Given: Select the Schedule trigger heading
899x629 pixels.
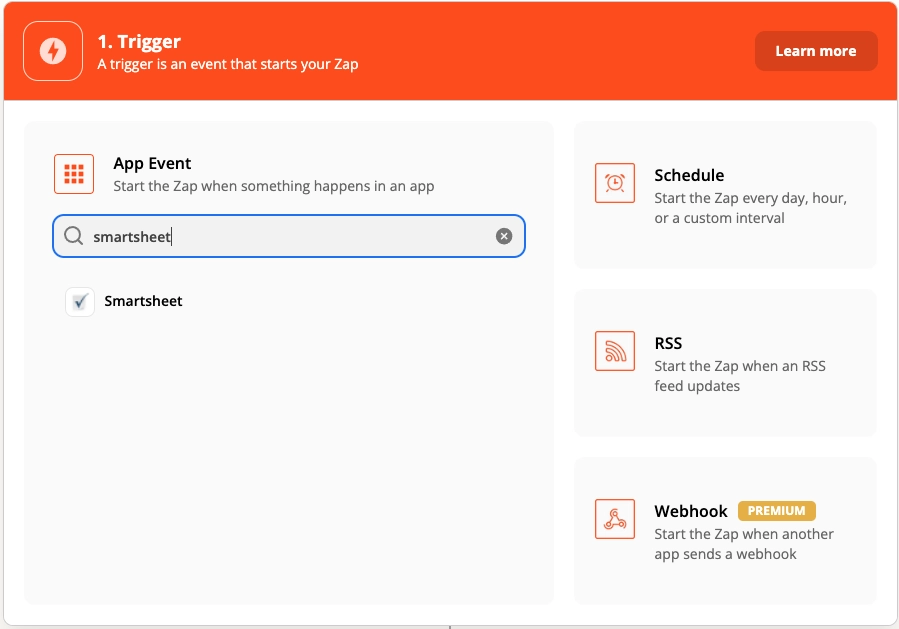Looking at the screenshot, I should tap(689, 175).
